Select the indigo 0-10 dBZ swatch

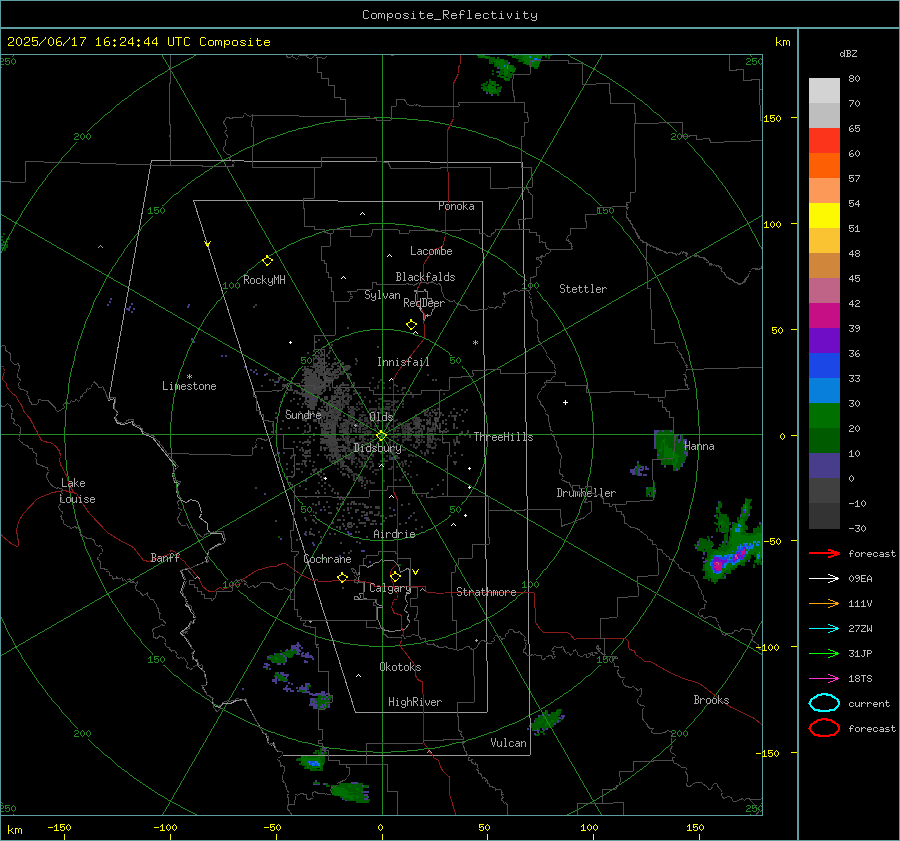pos(824,466)
